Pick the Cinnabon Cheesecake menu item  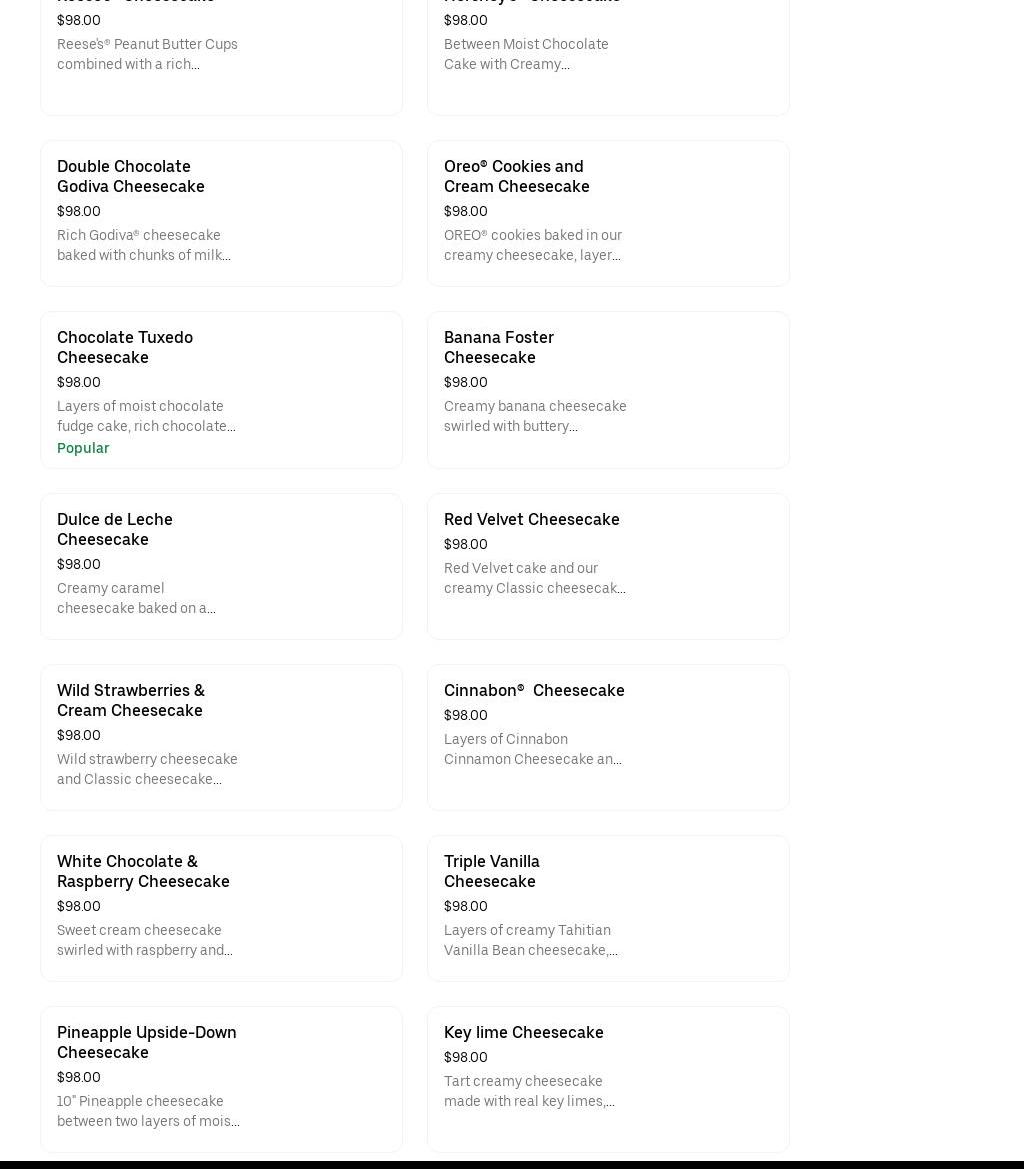coord(534,691)
